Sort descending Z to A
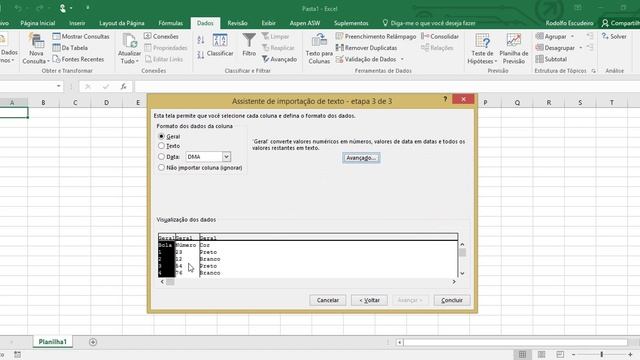The image size is (640, 360). [200, 55]
